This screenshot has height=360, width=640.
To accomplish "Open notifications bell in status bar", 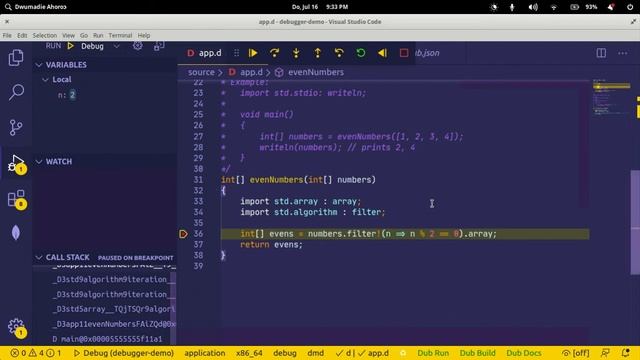I will click(625, 353).
